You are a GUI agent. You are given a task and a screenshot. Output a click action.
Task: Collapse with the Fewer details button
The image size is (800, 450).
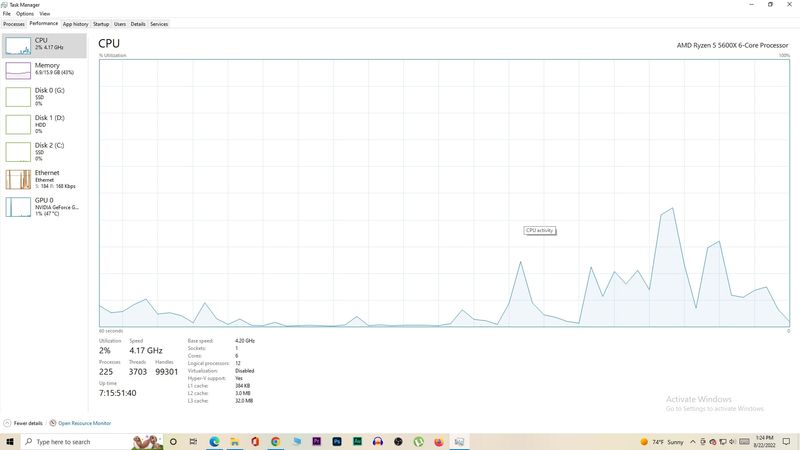(x=23, y=423)
